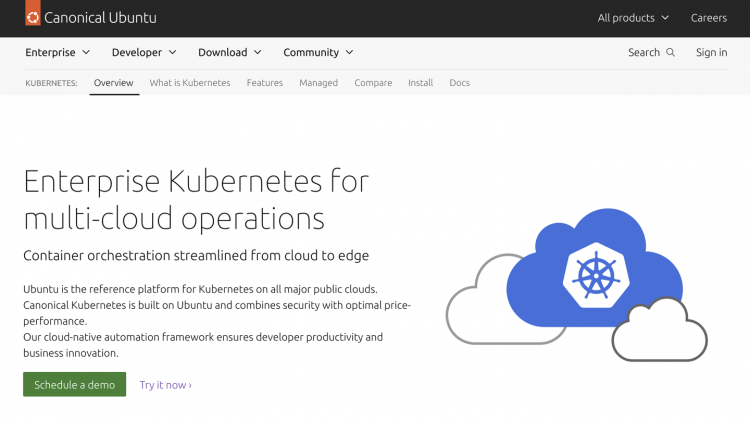Click the search magnifier icon
Viewport: 750px width, 421px height.
[671, 52]
